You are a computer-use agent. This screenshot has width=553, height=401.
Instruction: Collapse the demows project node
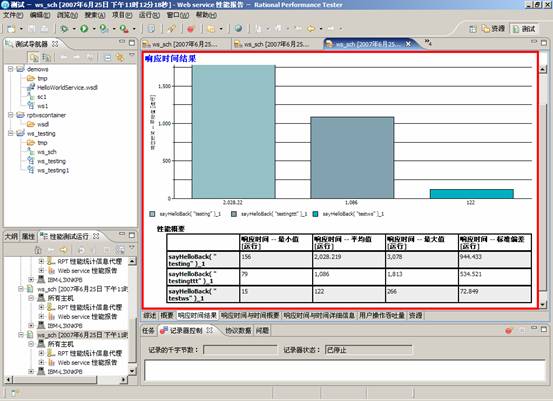(11, 69)
